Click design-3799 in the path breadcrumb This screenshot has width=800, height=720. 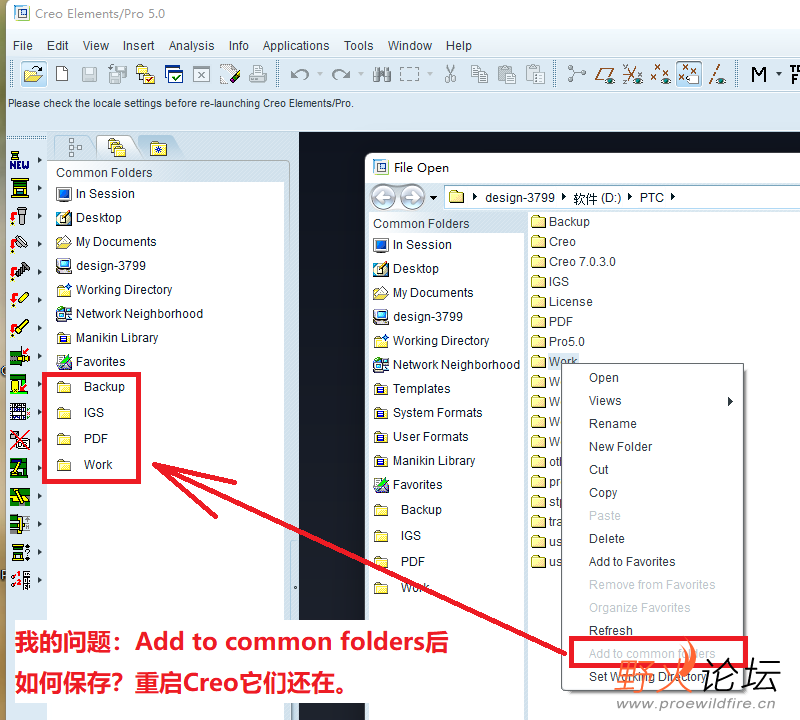519,197
